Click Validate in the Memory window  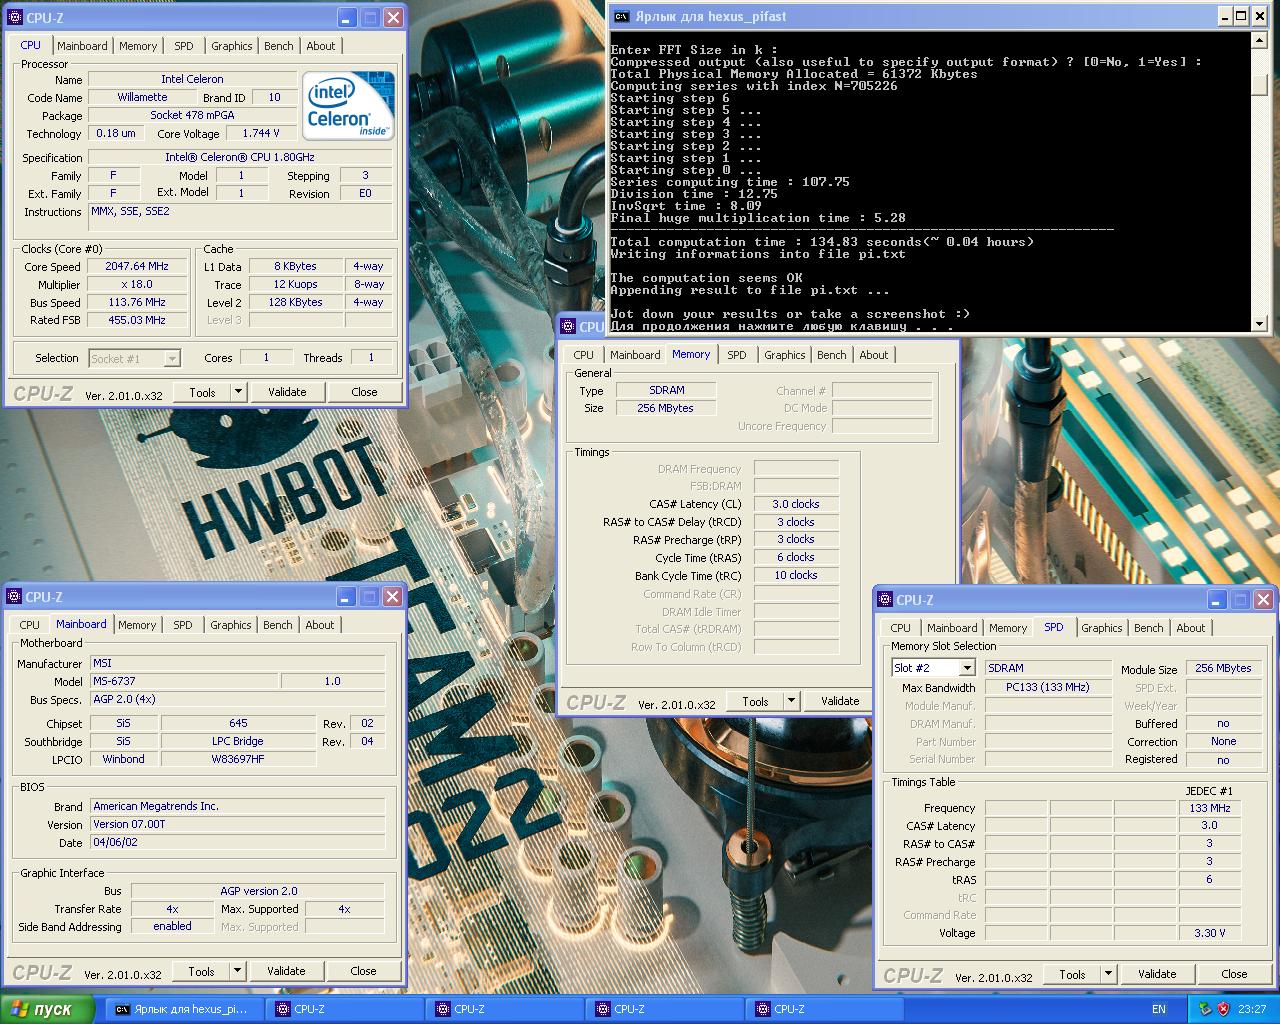[x=840, y=701]
